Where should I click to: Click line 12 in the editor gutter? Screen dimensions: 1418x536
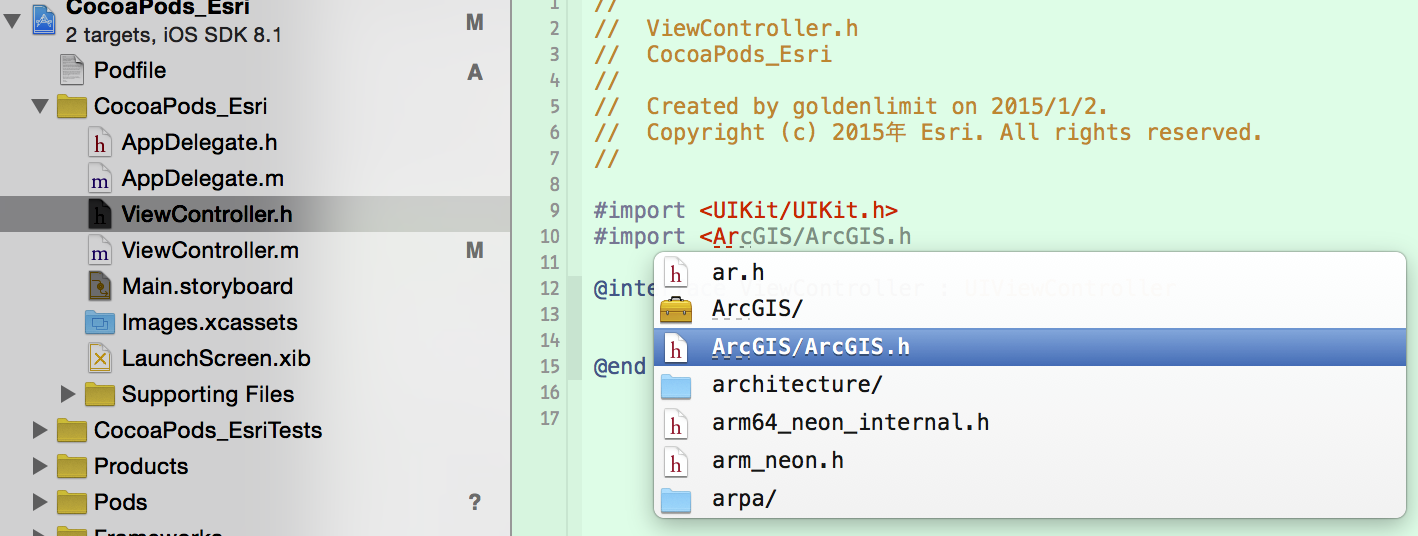(549, 289)
